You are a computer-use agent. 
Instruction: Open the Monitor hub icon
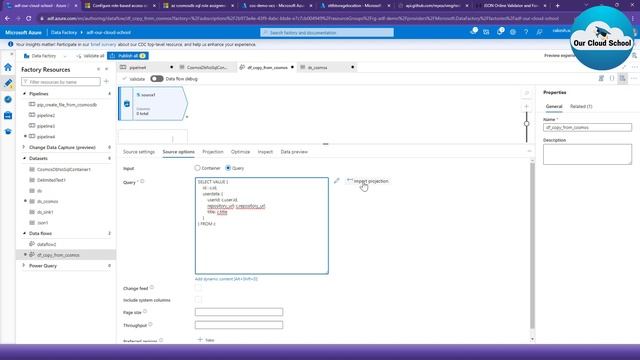(8, 99)
